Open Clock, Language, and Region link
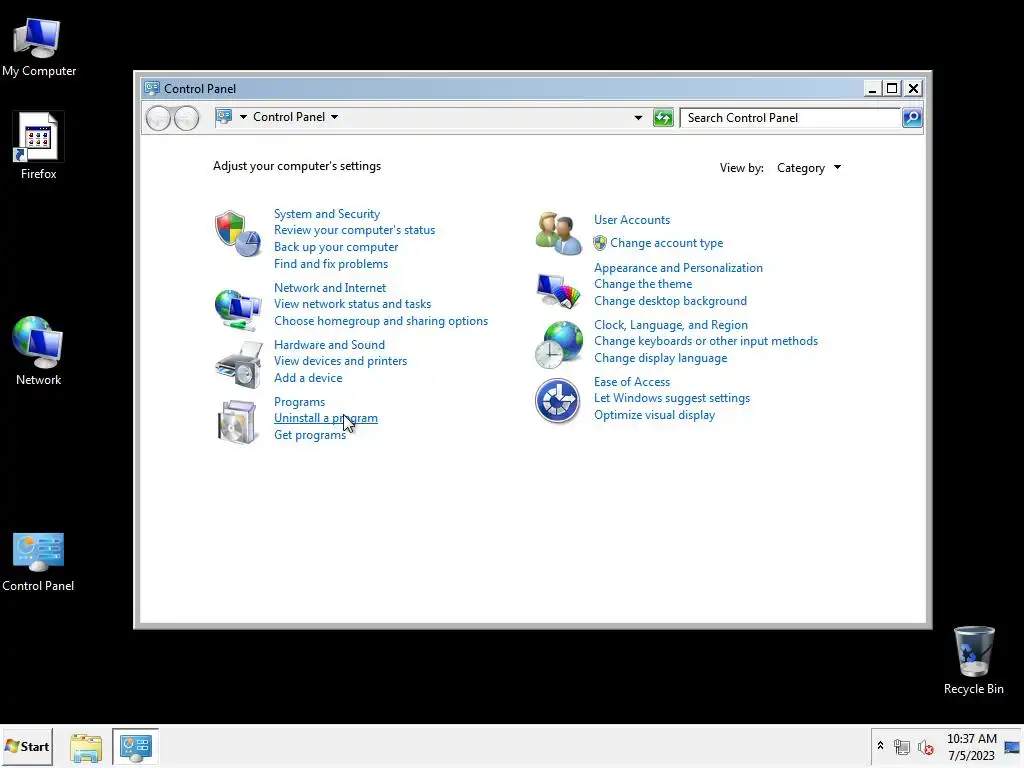The height and width of the screenshot is (768, 1024). [x=671, y=325]
